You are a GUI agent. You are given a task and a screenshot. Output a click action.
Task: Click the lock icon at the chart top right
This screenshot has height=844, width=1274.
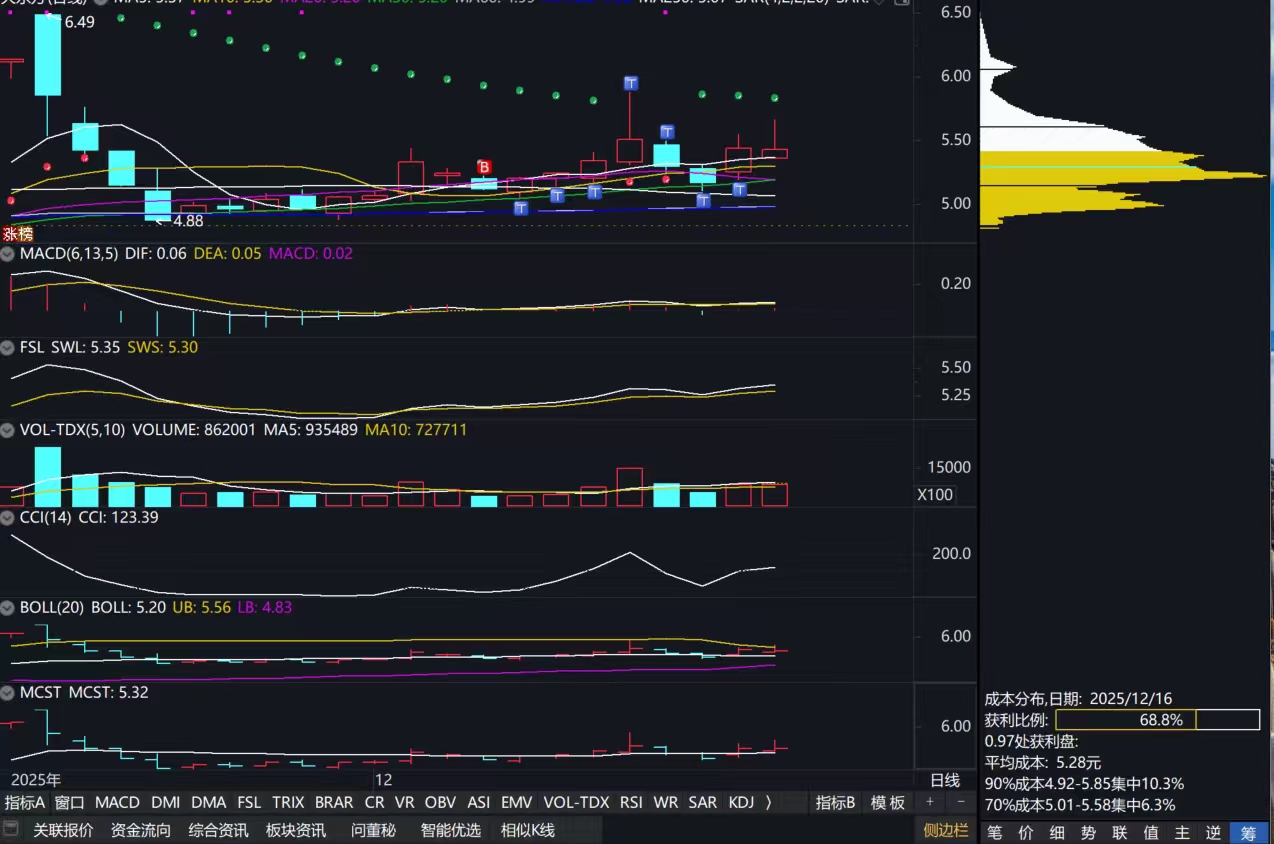pos(901,4)
